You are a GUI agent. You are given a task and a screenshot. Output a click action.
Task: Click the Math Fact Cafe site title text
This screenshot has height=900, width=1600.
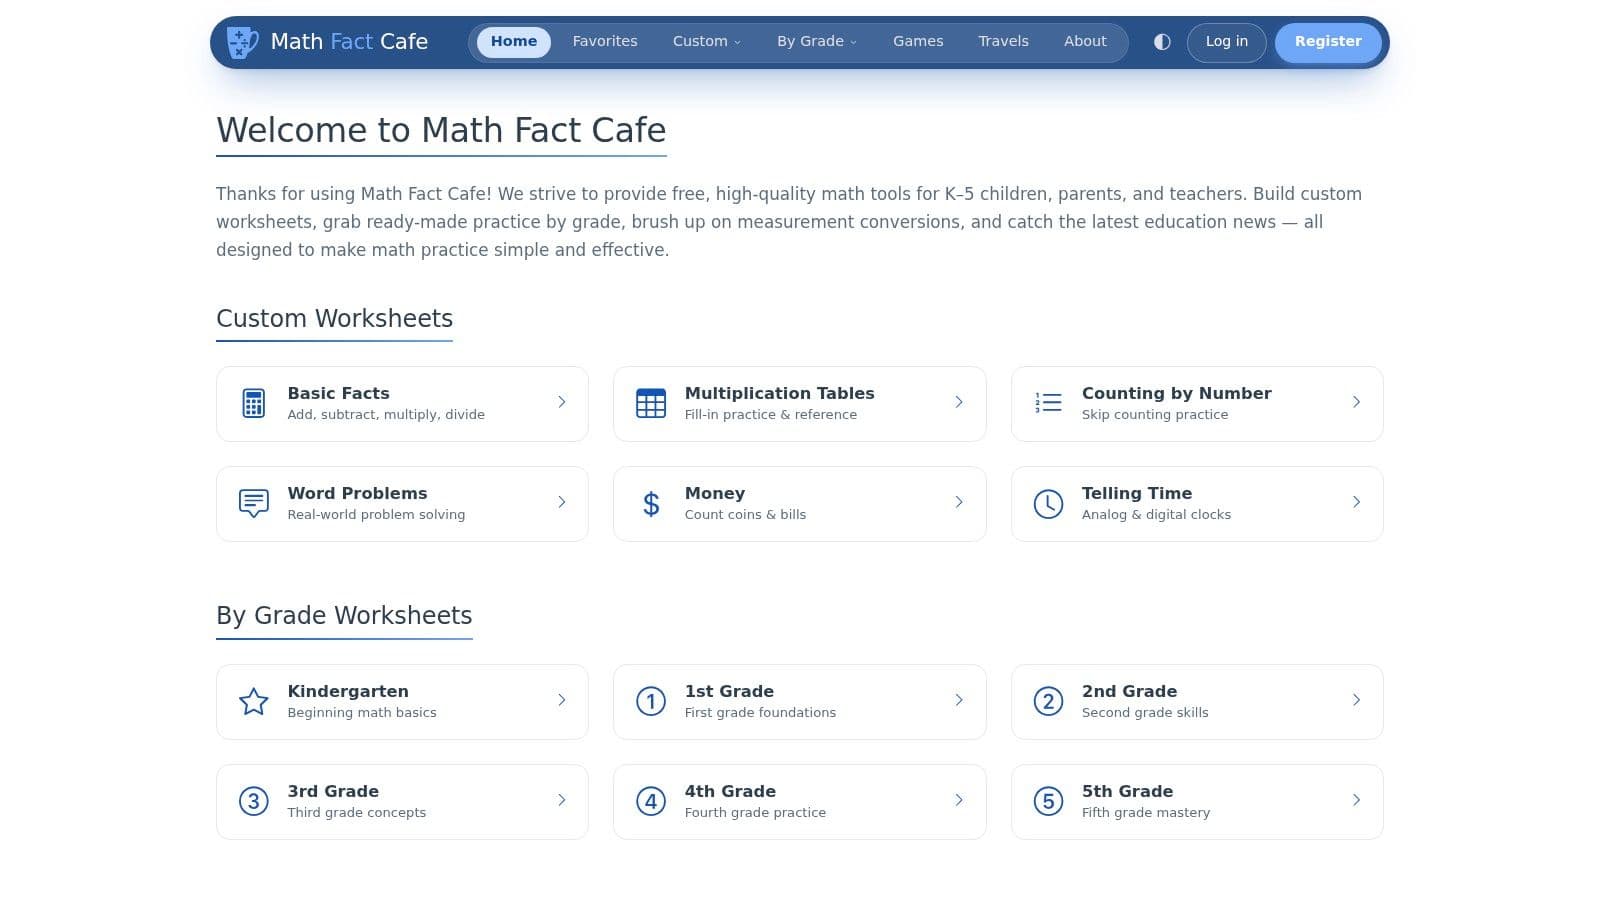tap(349, 41)
